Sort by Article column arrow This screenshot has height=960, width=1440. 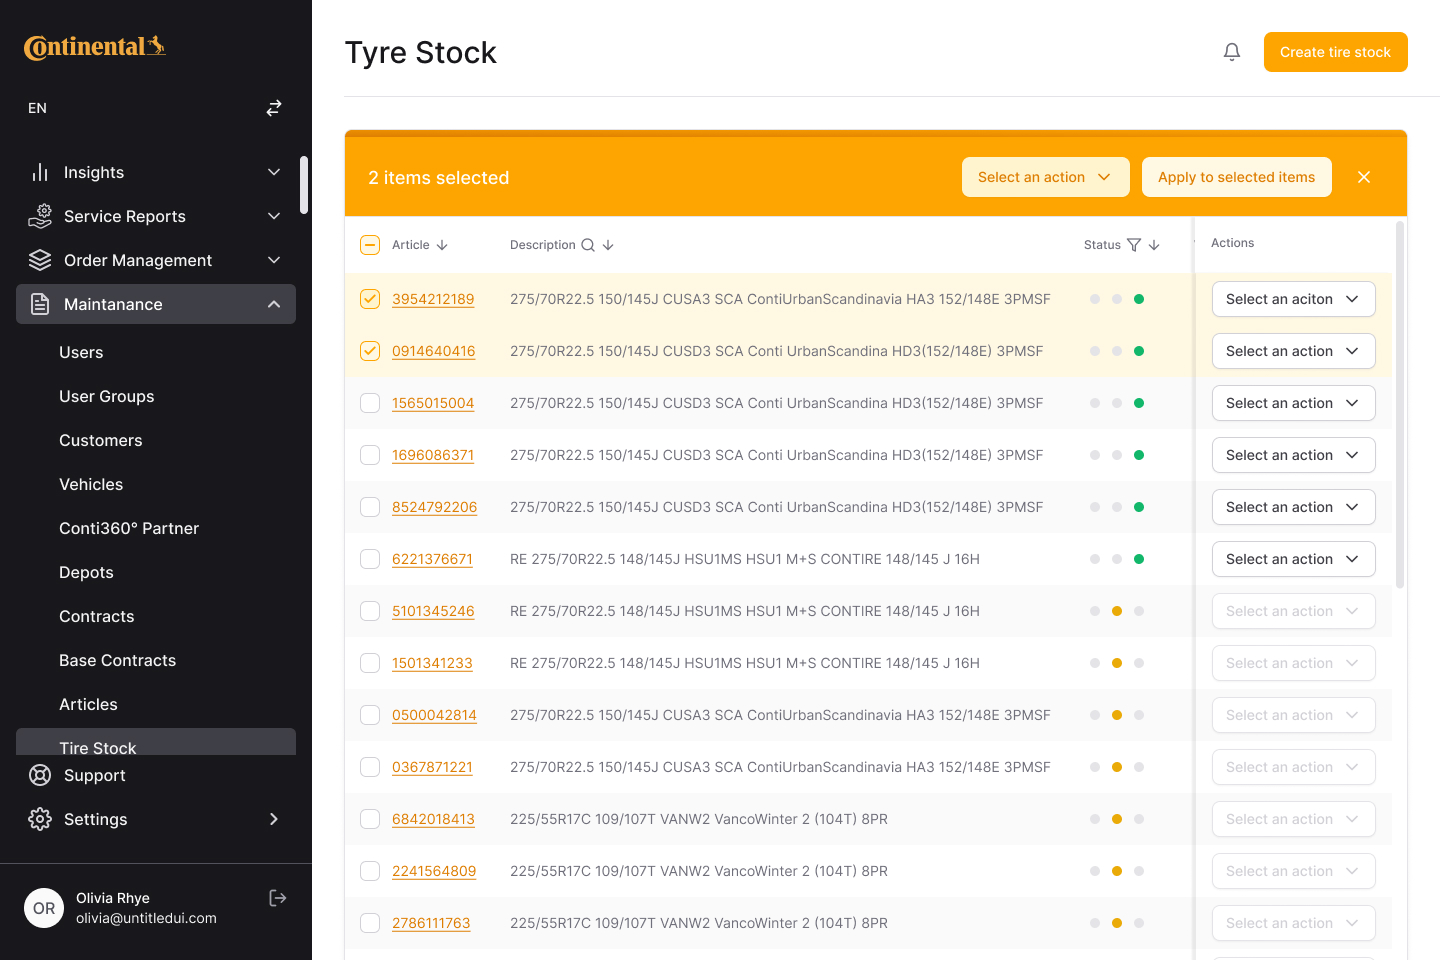tap(442, 245)
